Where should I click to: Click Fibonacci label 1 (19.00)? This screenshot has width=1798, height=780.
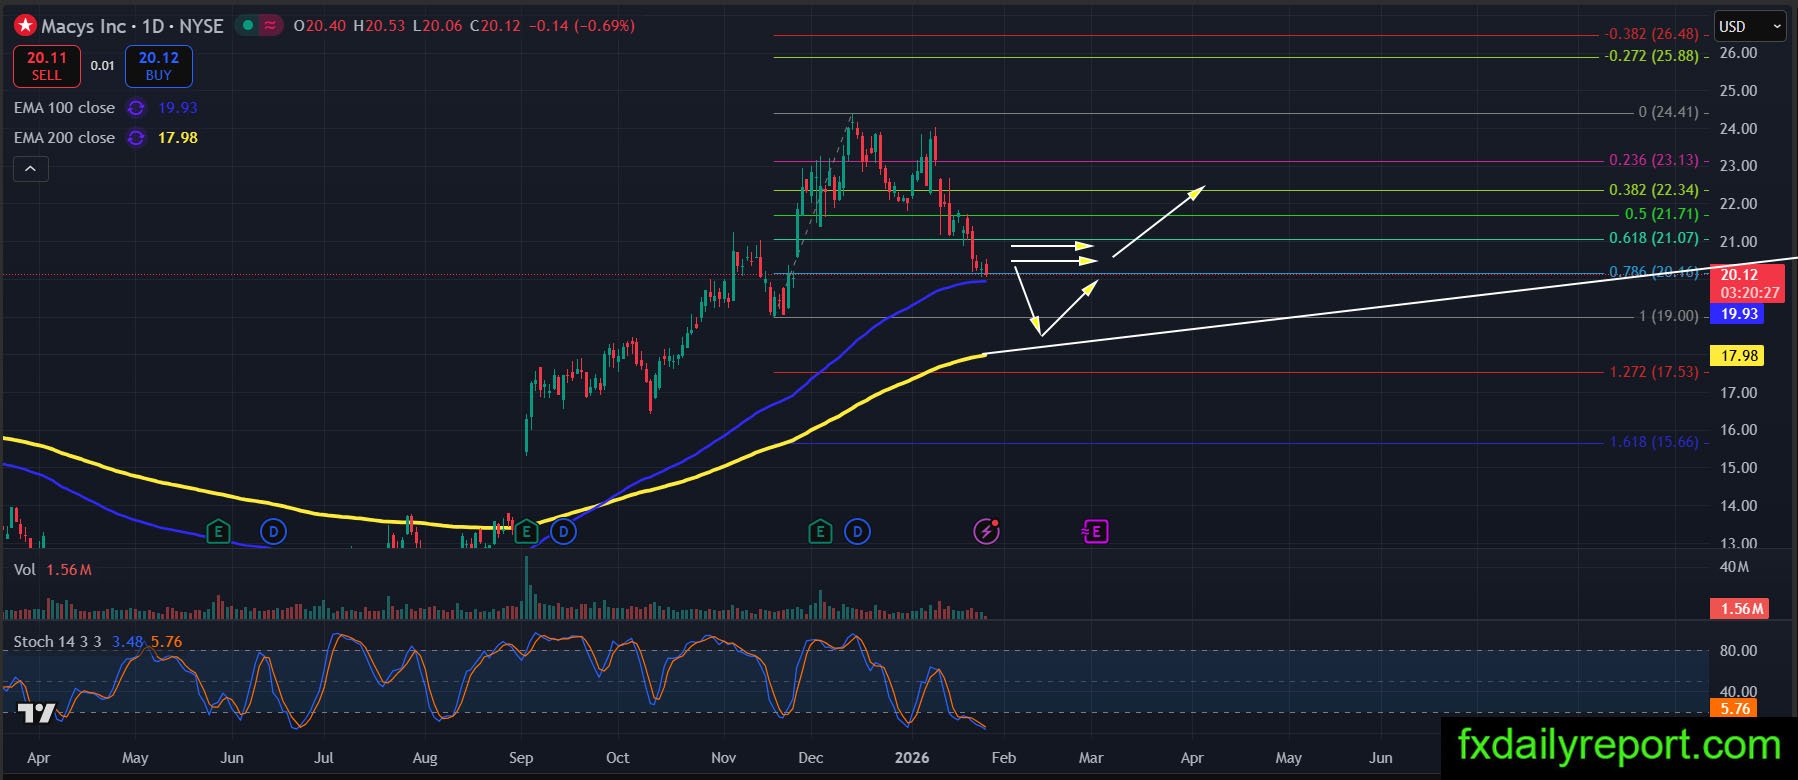point(1668,316)
